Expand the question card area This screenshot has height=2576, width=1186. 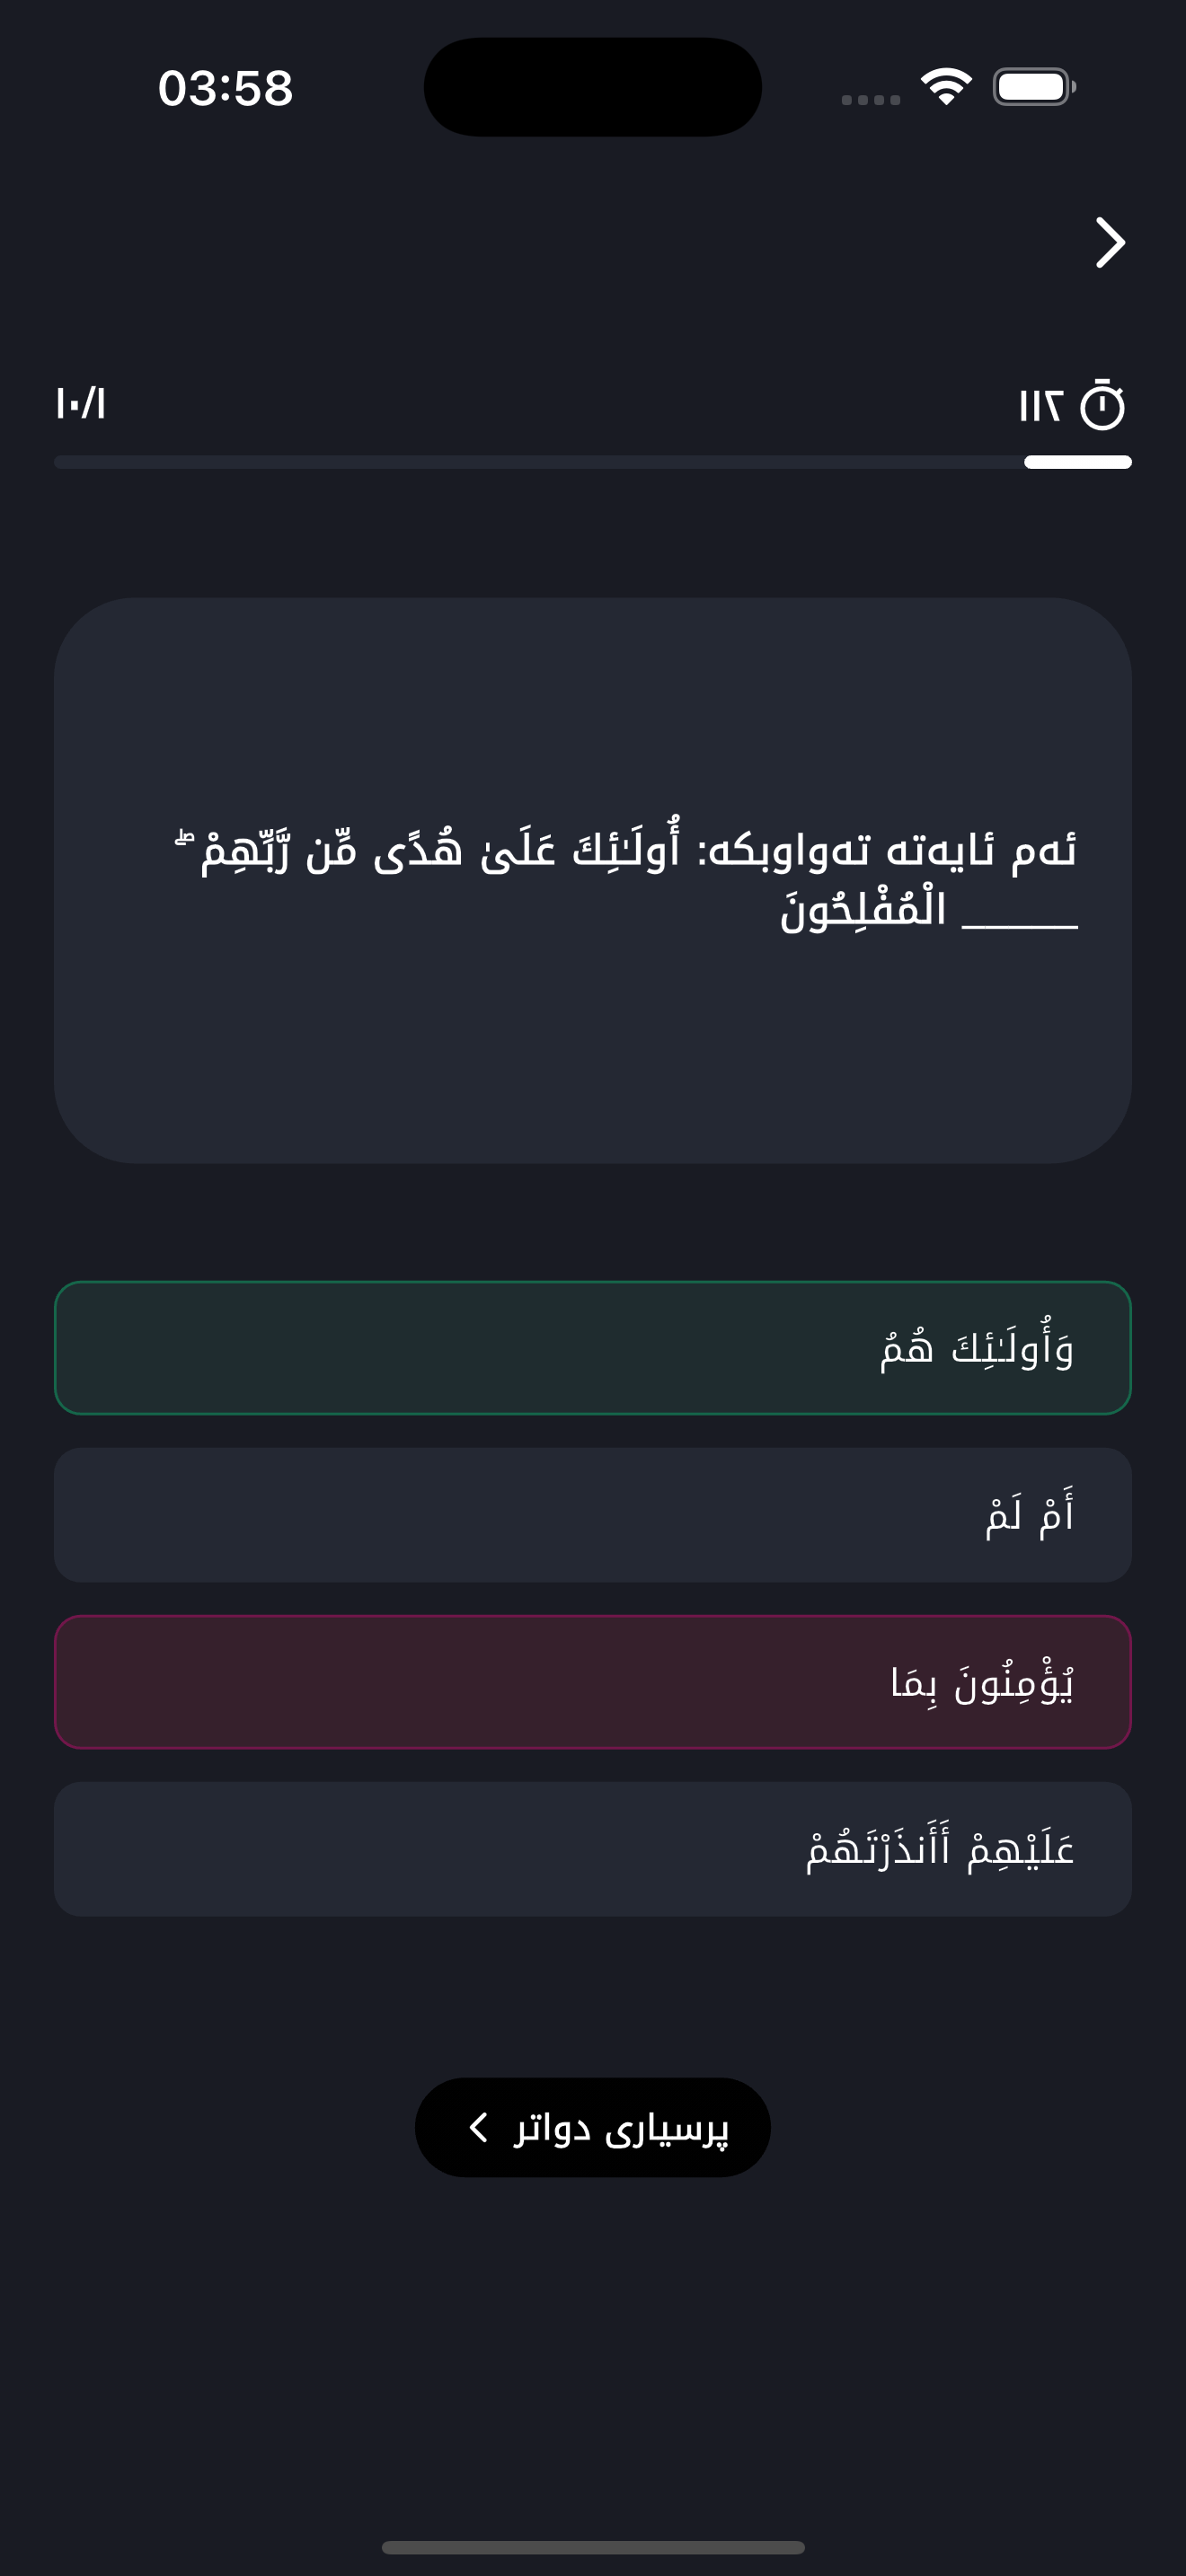coord(593,880)
